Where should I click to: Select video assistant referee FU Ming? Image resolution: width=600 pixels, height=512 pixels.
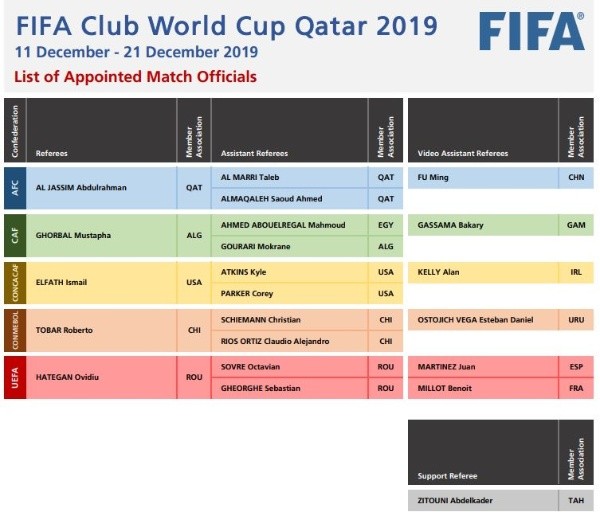433,176
